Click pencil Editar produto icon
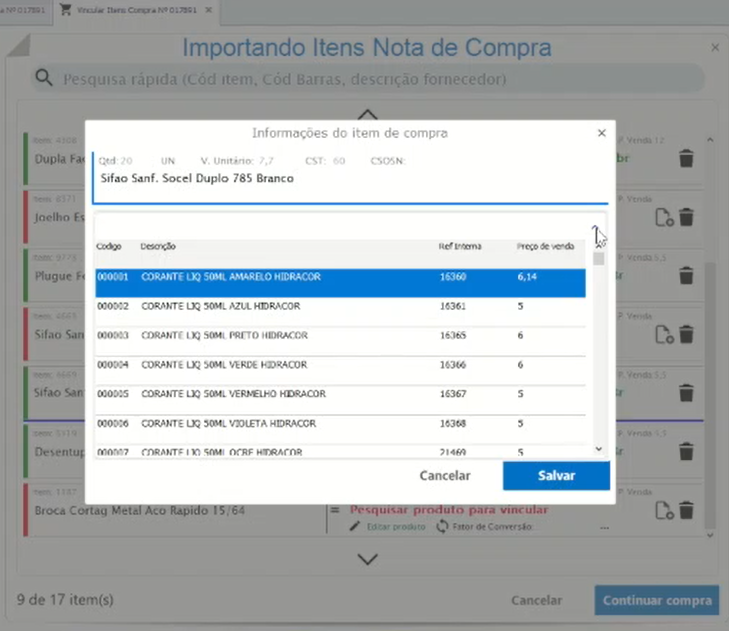Viewport: 729px width, 631px height. (x=354, y=527)
